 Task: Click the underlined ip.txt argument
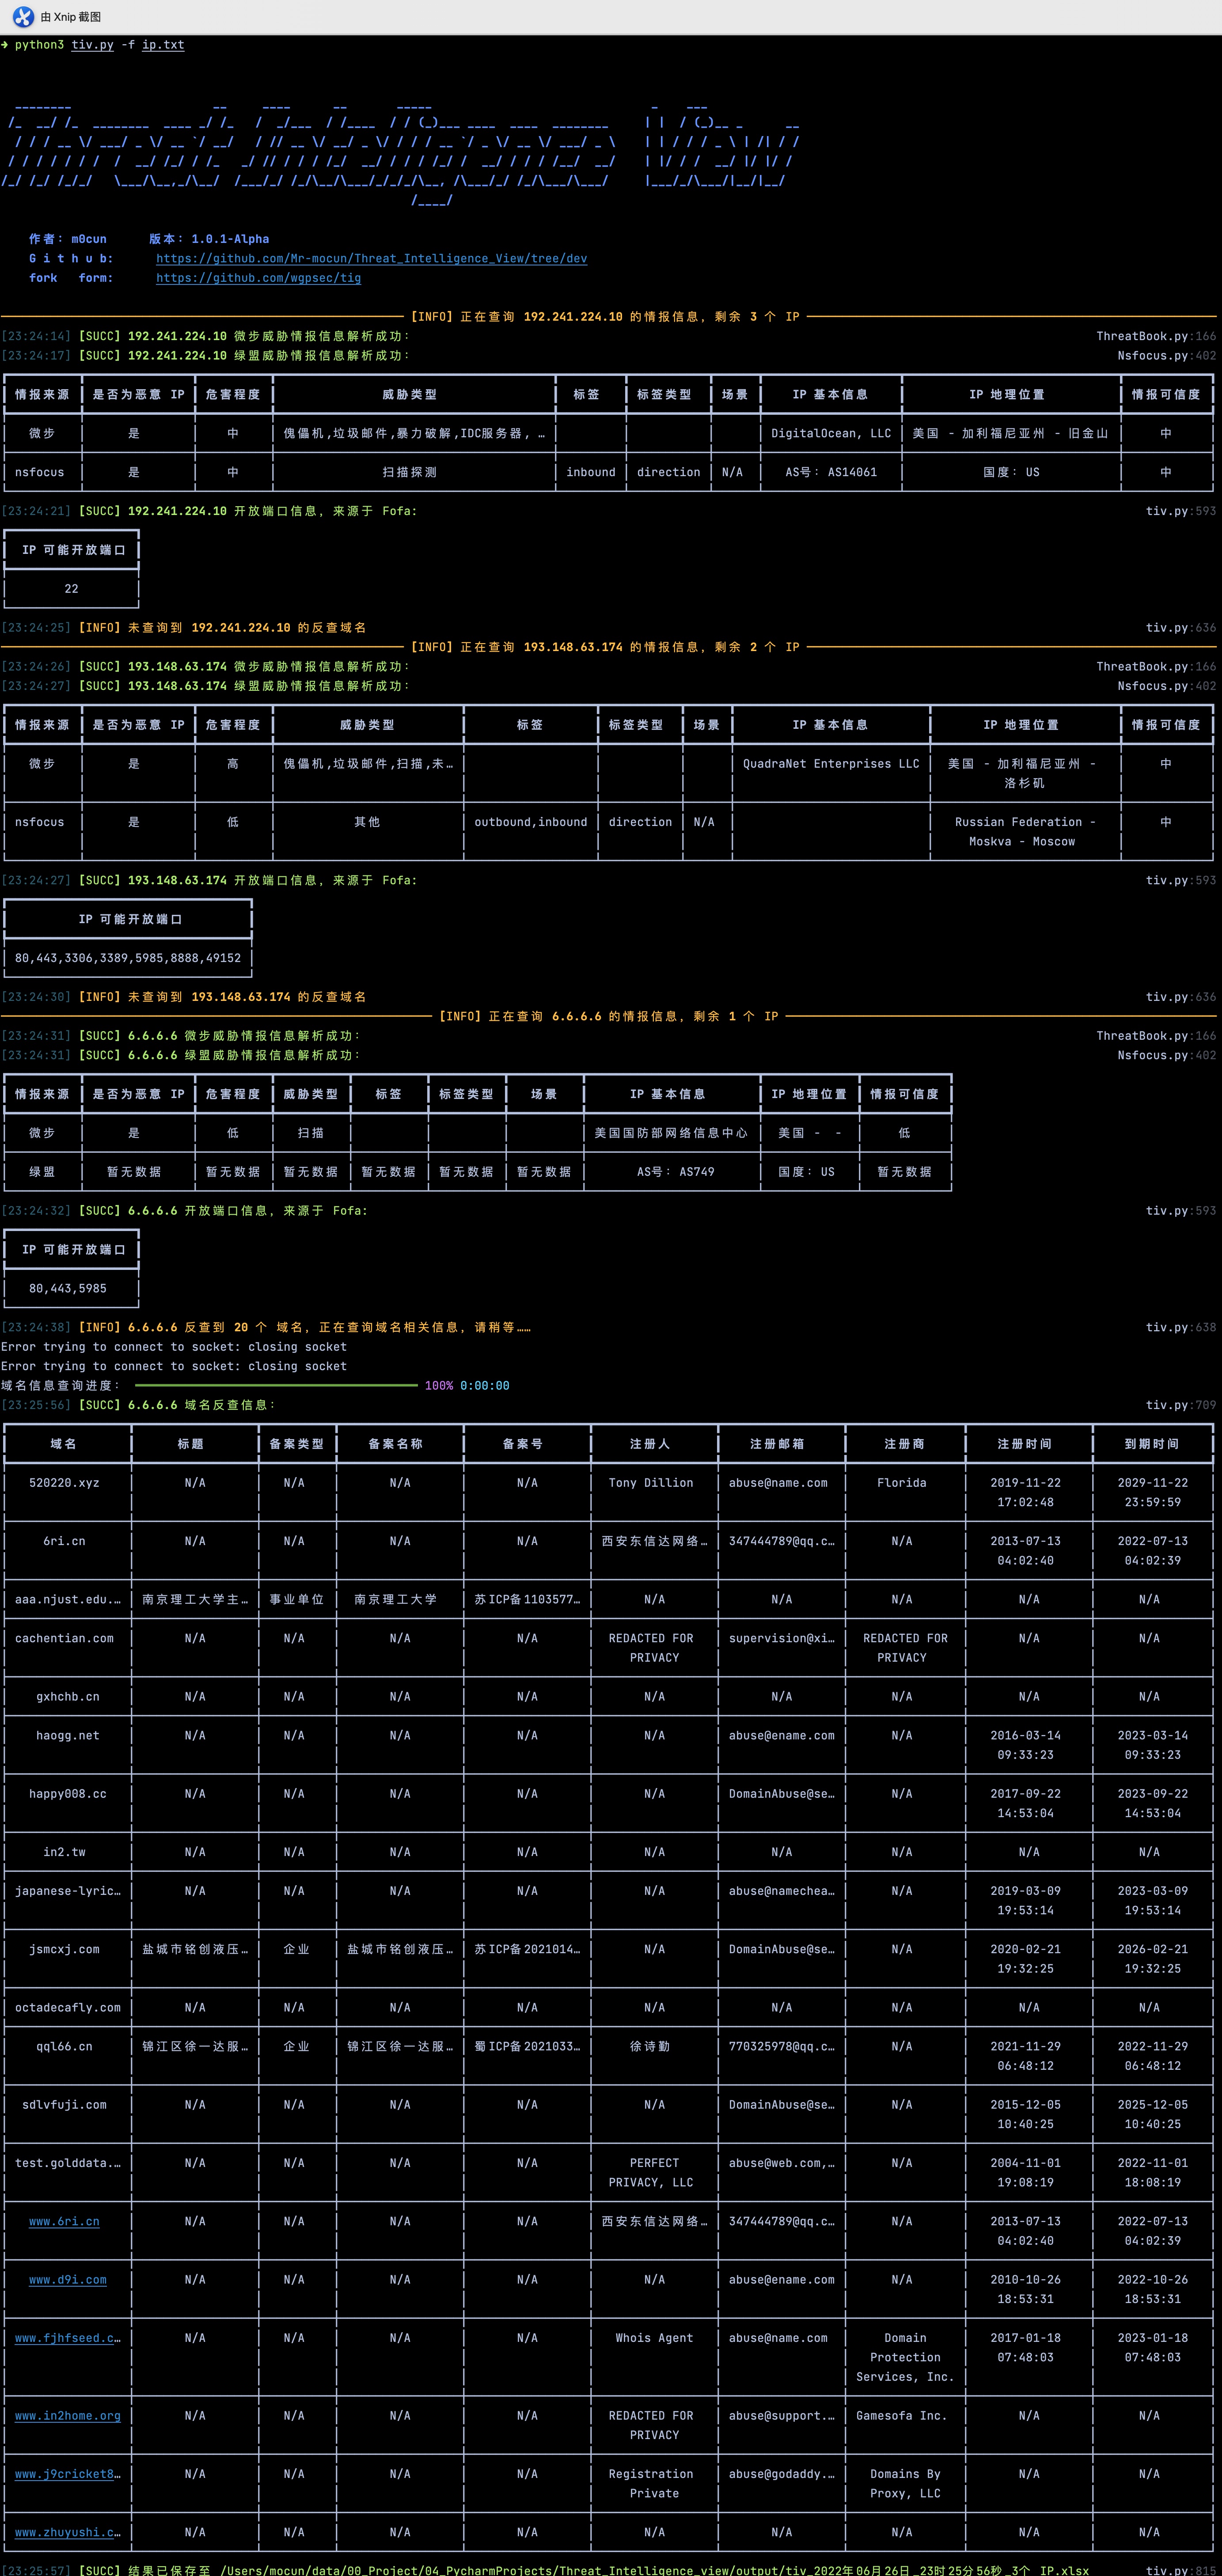tap(163, 45)
